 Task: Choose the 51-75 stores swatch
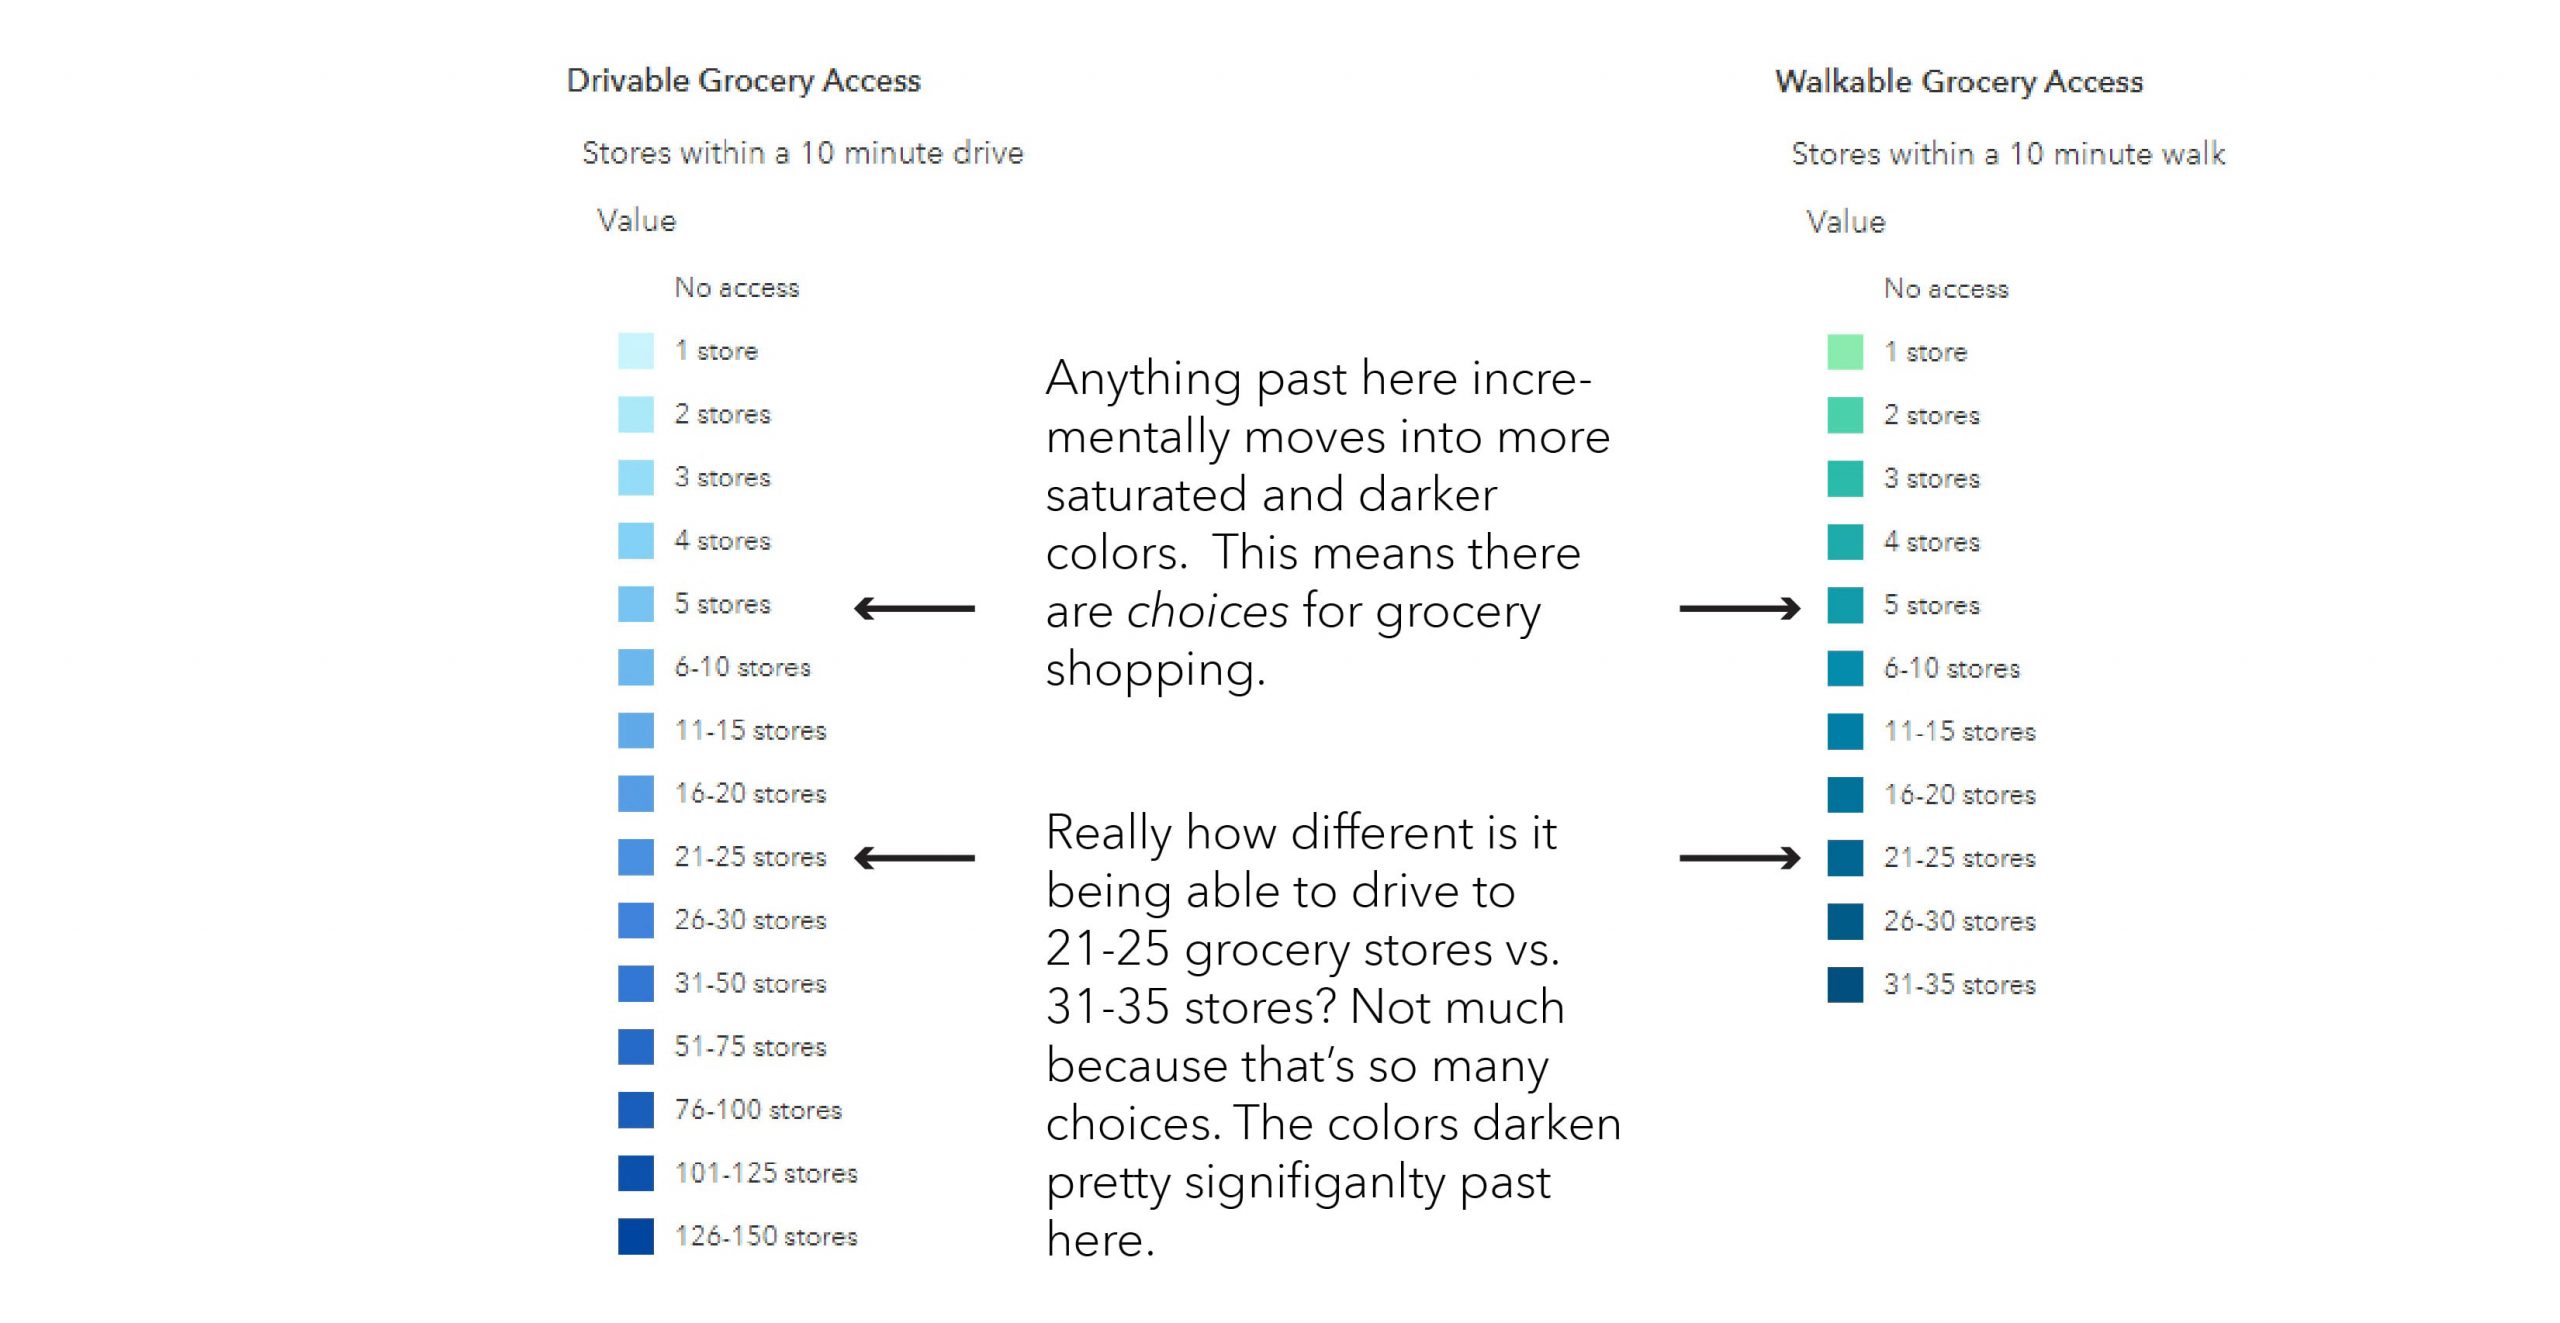point(636,1047)
